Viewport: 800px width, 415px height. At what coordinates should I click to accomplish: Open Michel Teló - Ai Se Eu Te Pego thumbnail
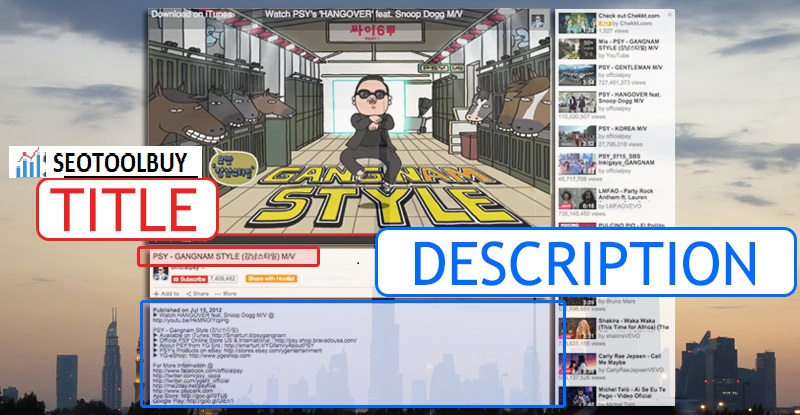point(577,396)
